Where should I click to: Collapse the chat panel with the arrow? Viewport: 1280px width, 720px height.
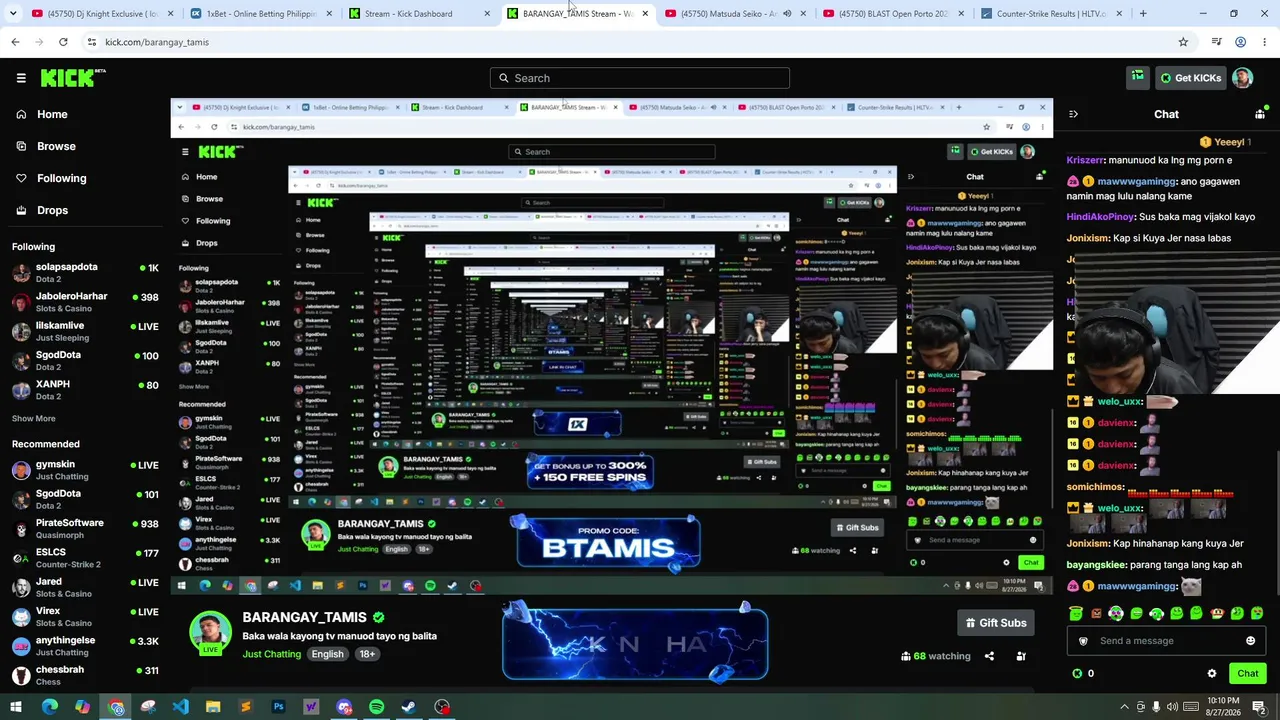(1073, 115)
